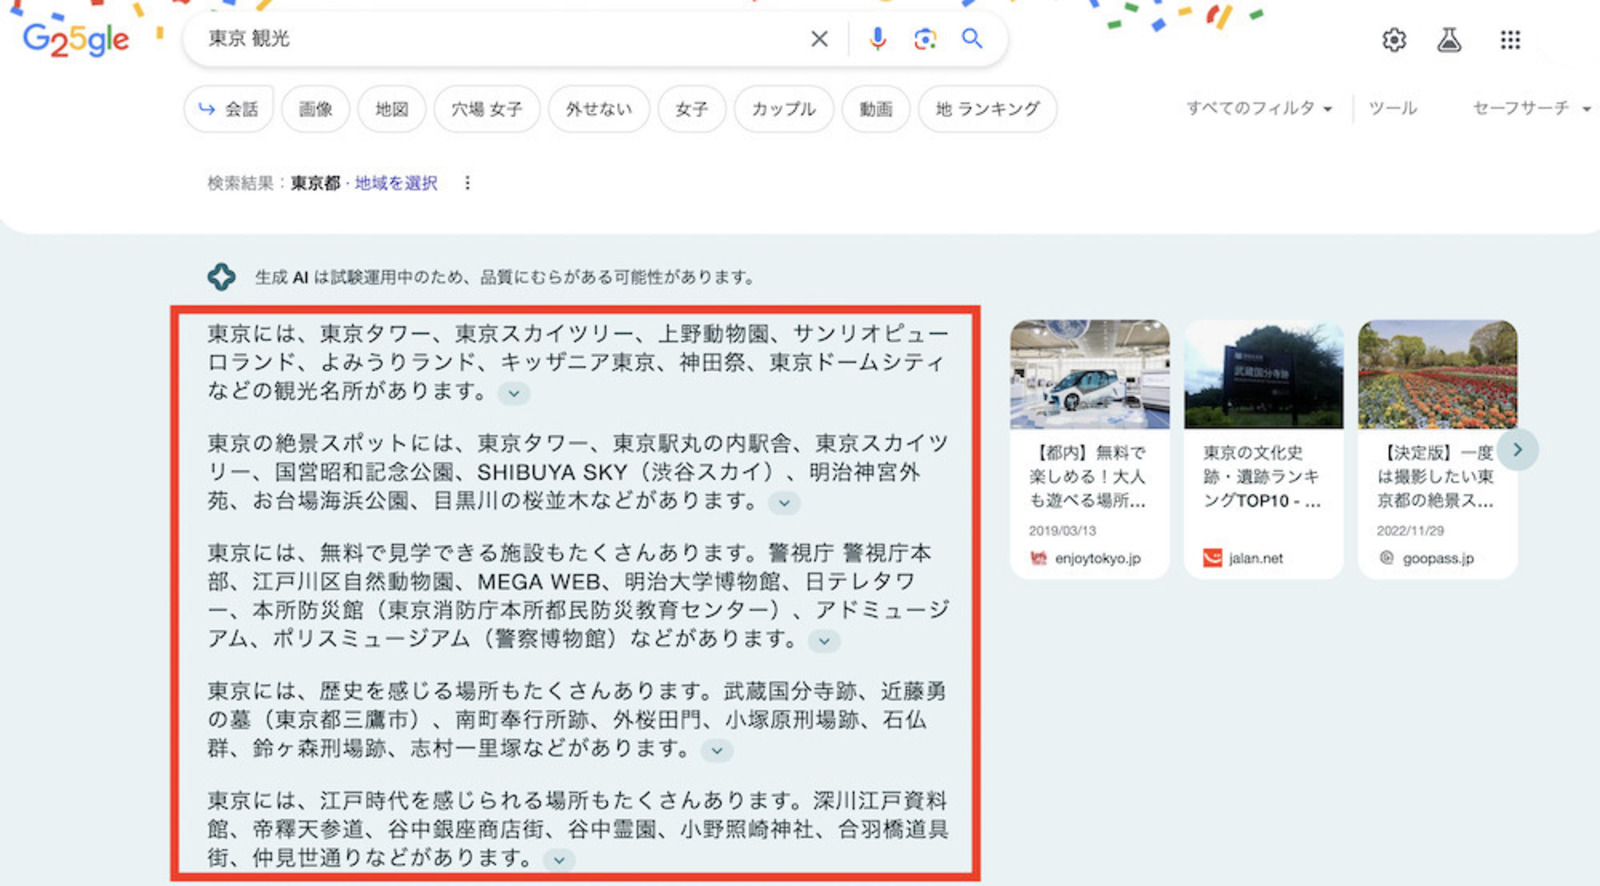The height and width of the screenshot is (886, 1600).
Task: Clear the search query with X
Action: (819, 39)
